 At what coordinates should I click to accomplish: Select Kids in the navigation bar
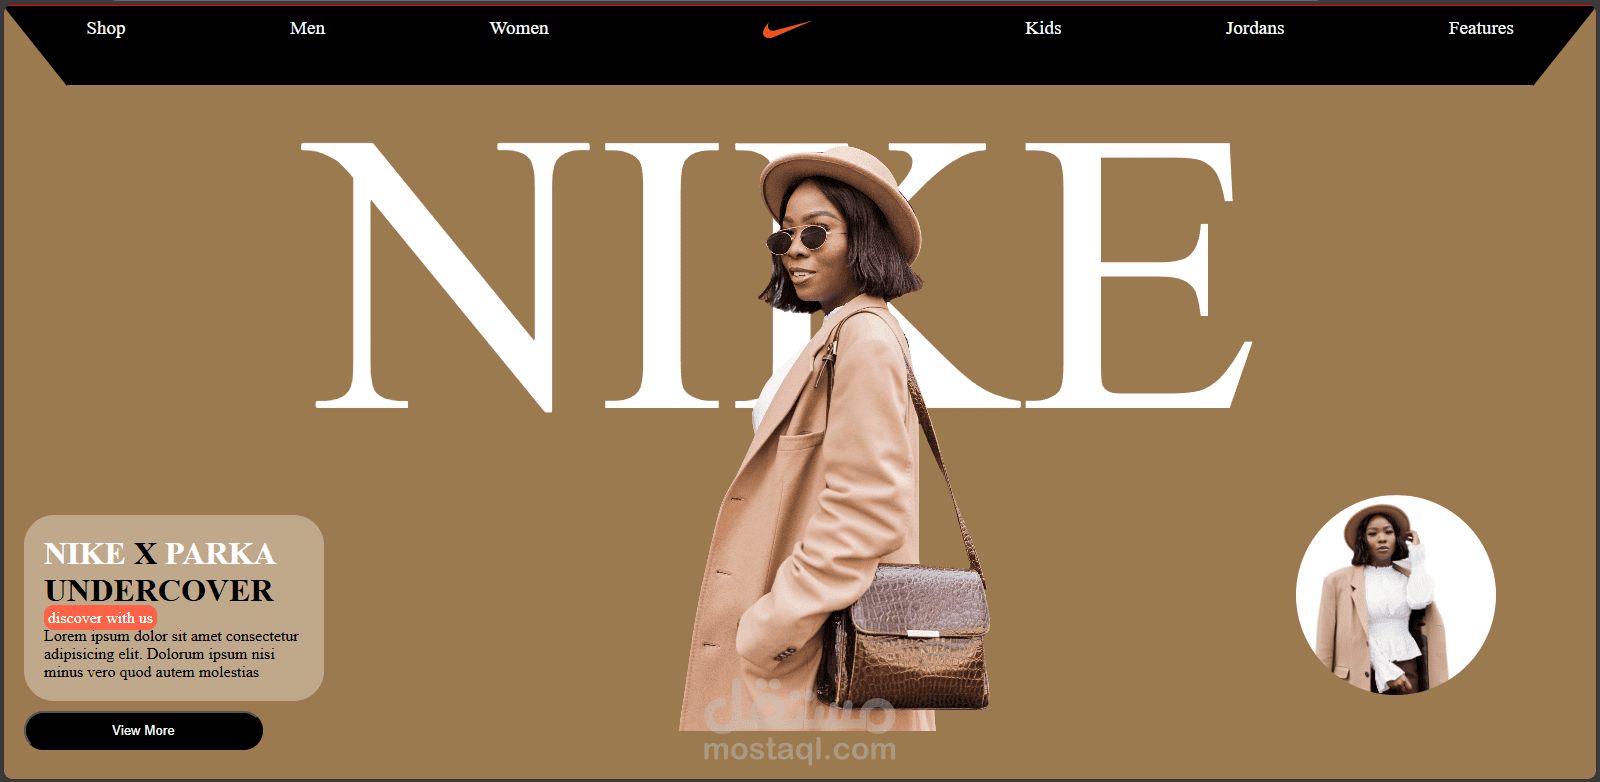point(1043,28)
